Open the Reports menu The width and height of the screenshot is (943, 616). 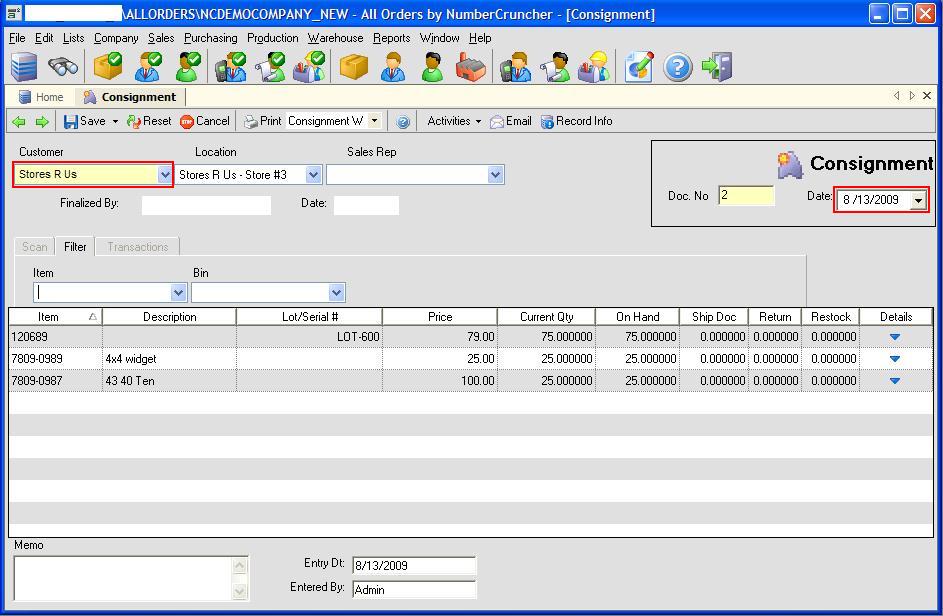(392, 38)
